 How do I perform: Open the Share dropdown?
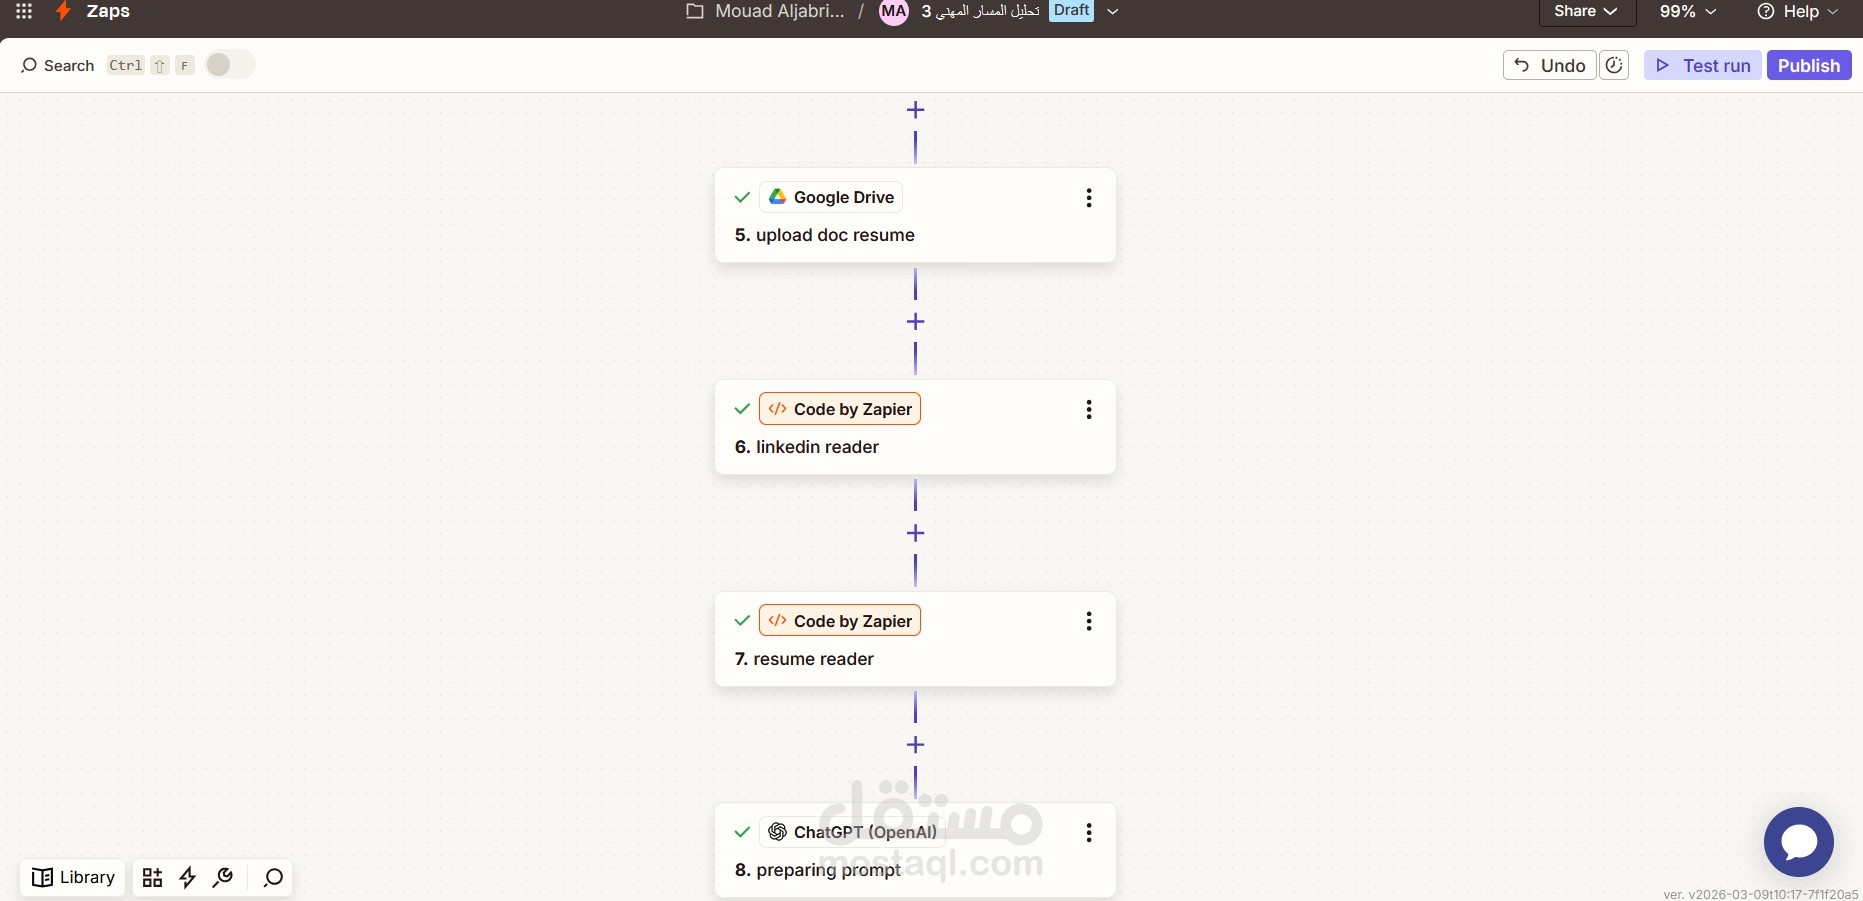pyautogui.click(x=1585, y=12)
